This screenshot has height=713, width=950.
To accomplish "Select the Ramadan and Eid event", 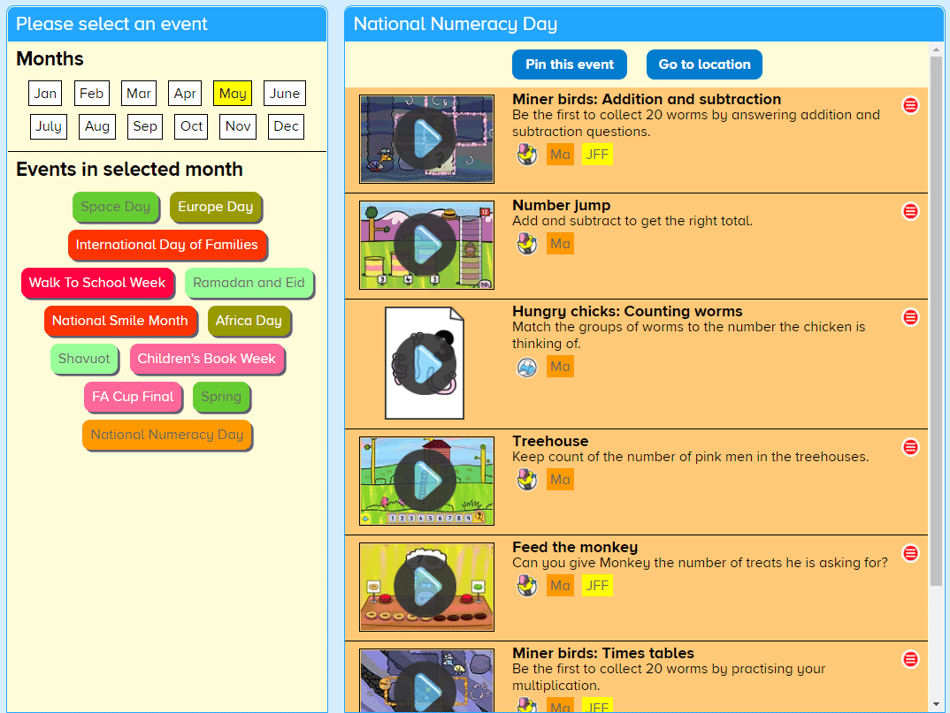I will pyautogui.click(x=249, y=283).
